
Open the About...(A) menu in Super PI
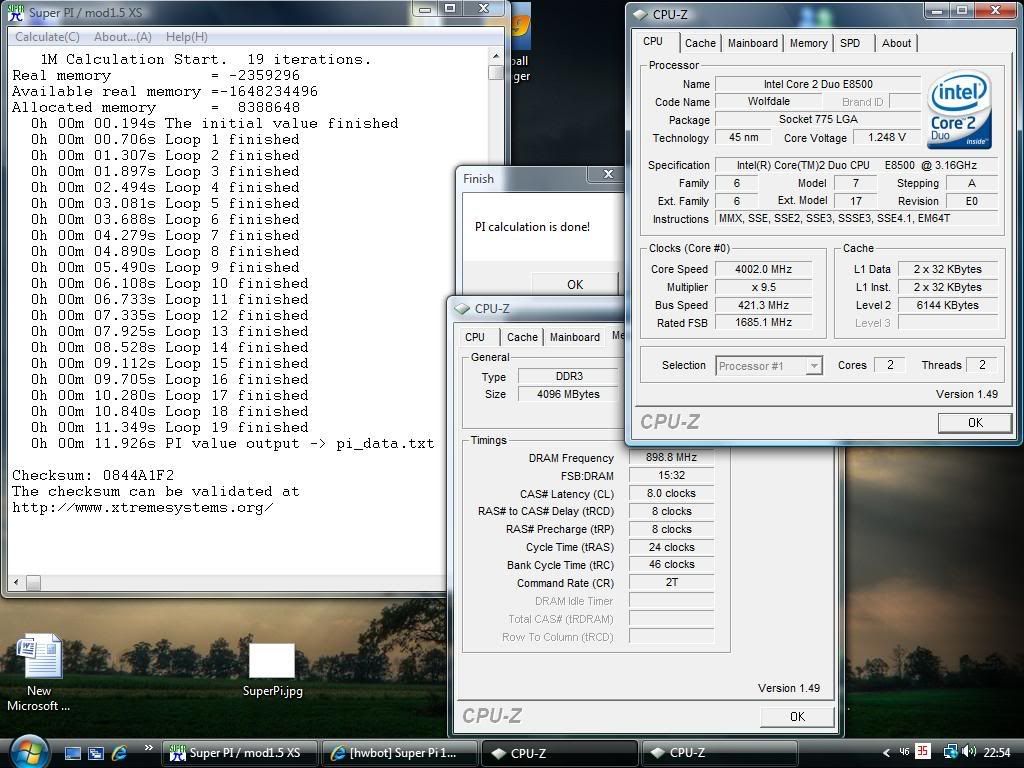[x=123, y=37]
